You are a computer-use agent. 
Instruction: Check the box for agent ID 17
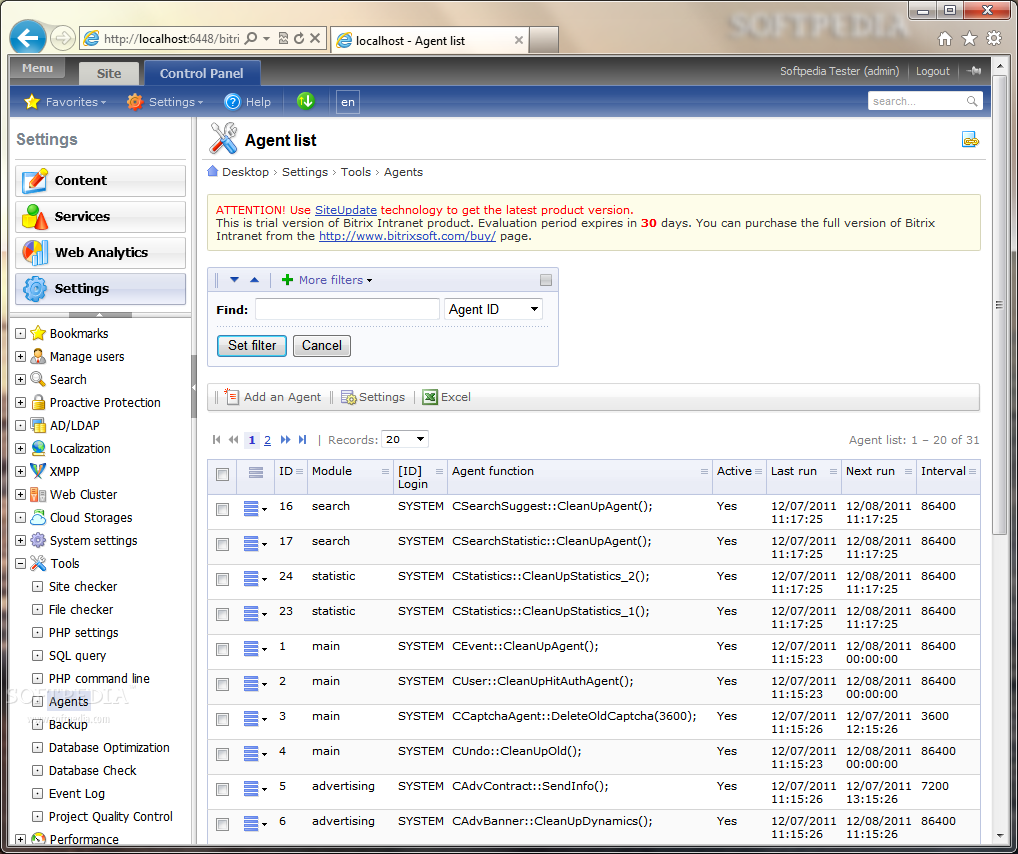222,544
